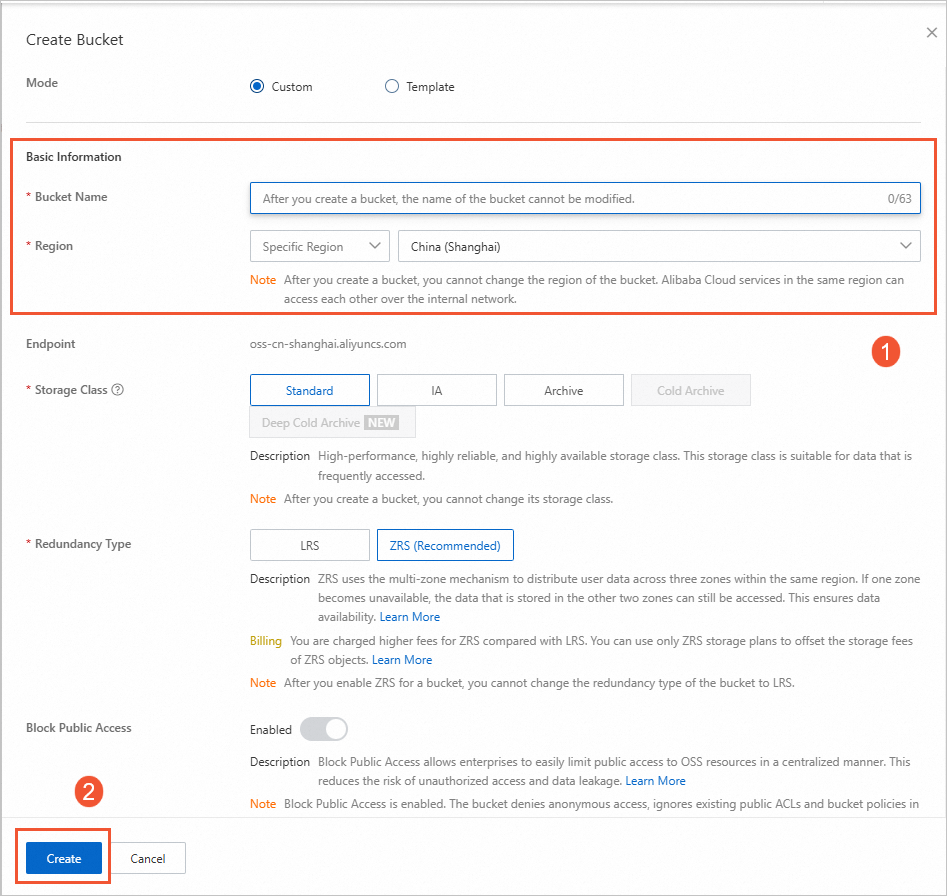947x896 pixels.
Task: Choose the Standard storage class
Action: pos(310,390)
